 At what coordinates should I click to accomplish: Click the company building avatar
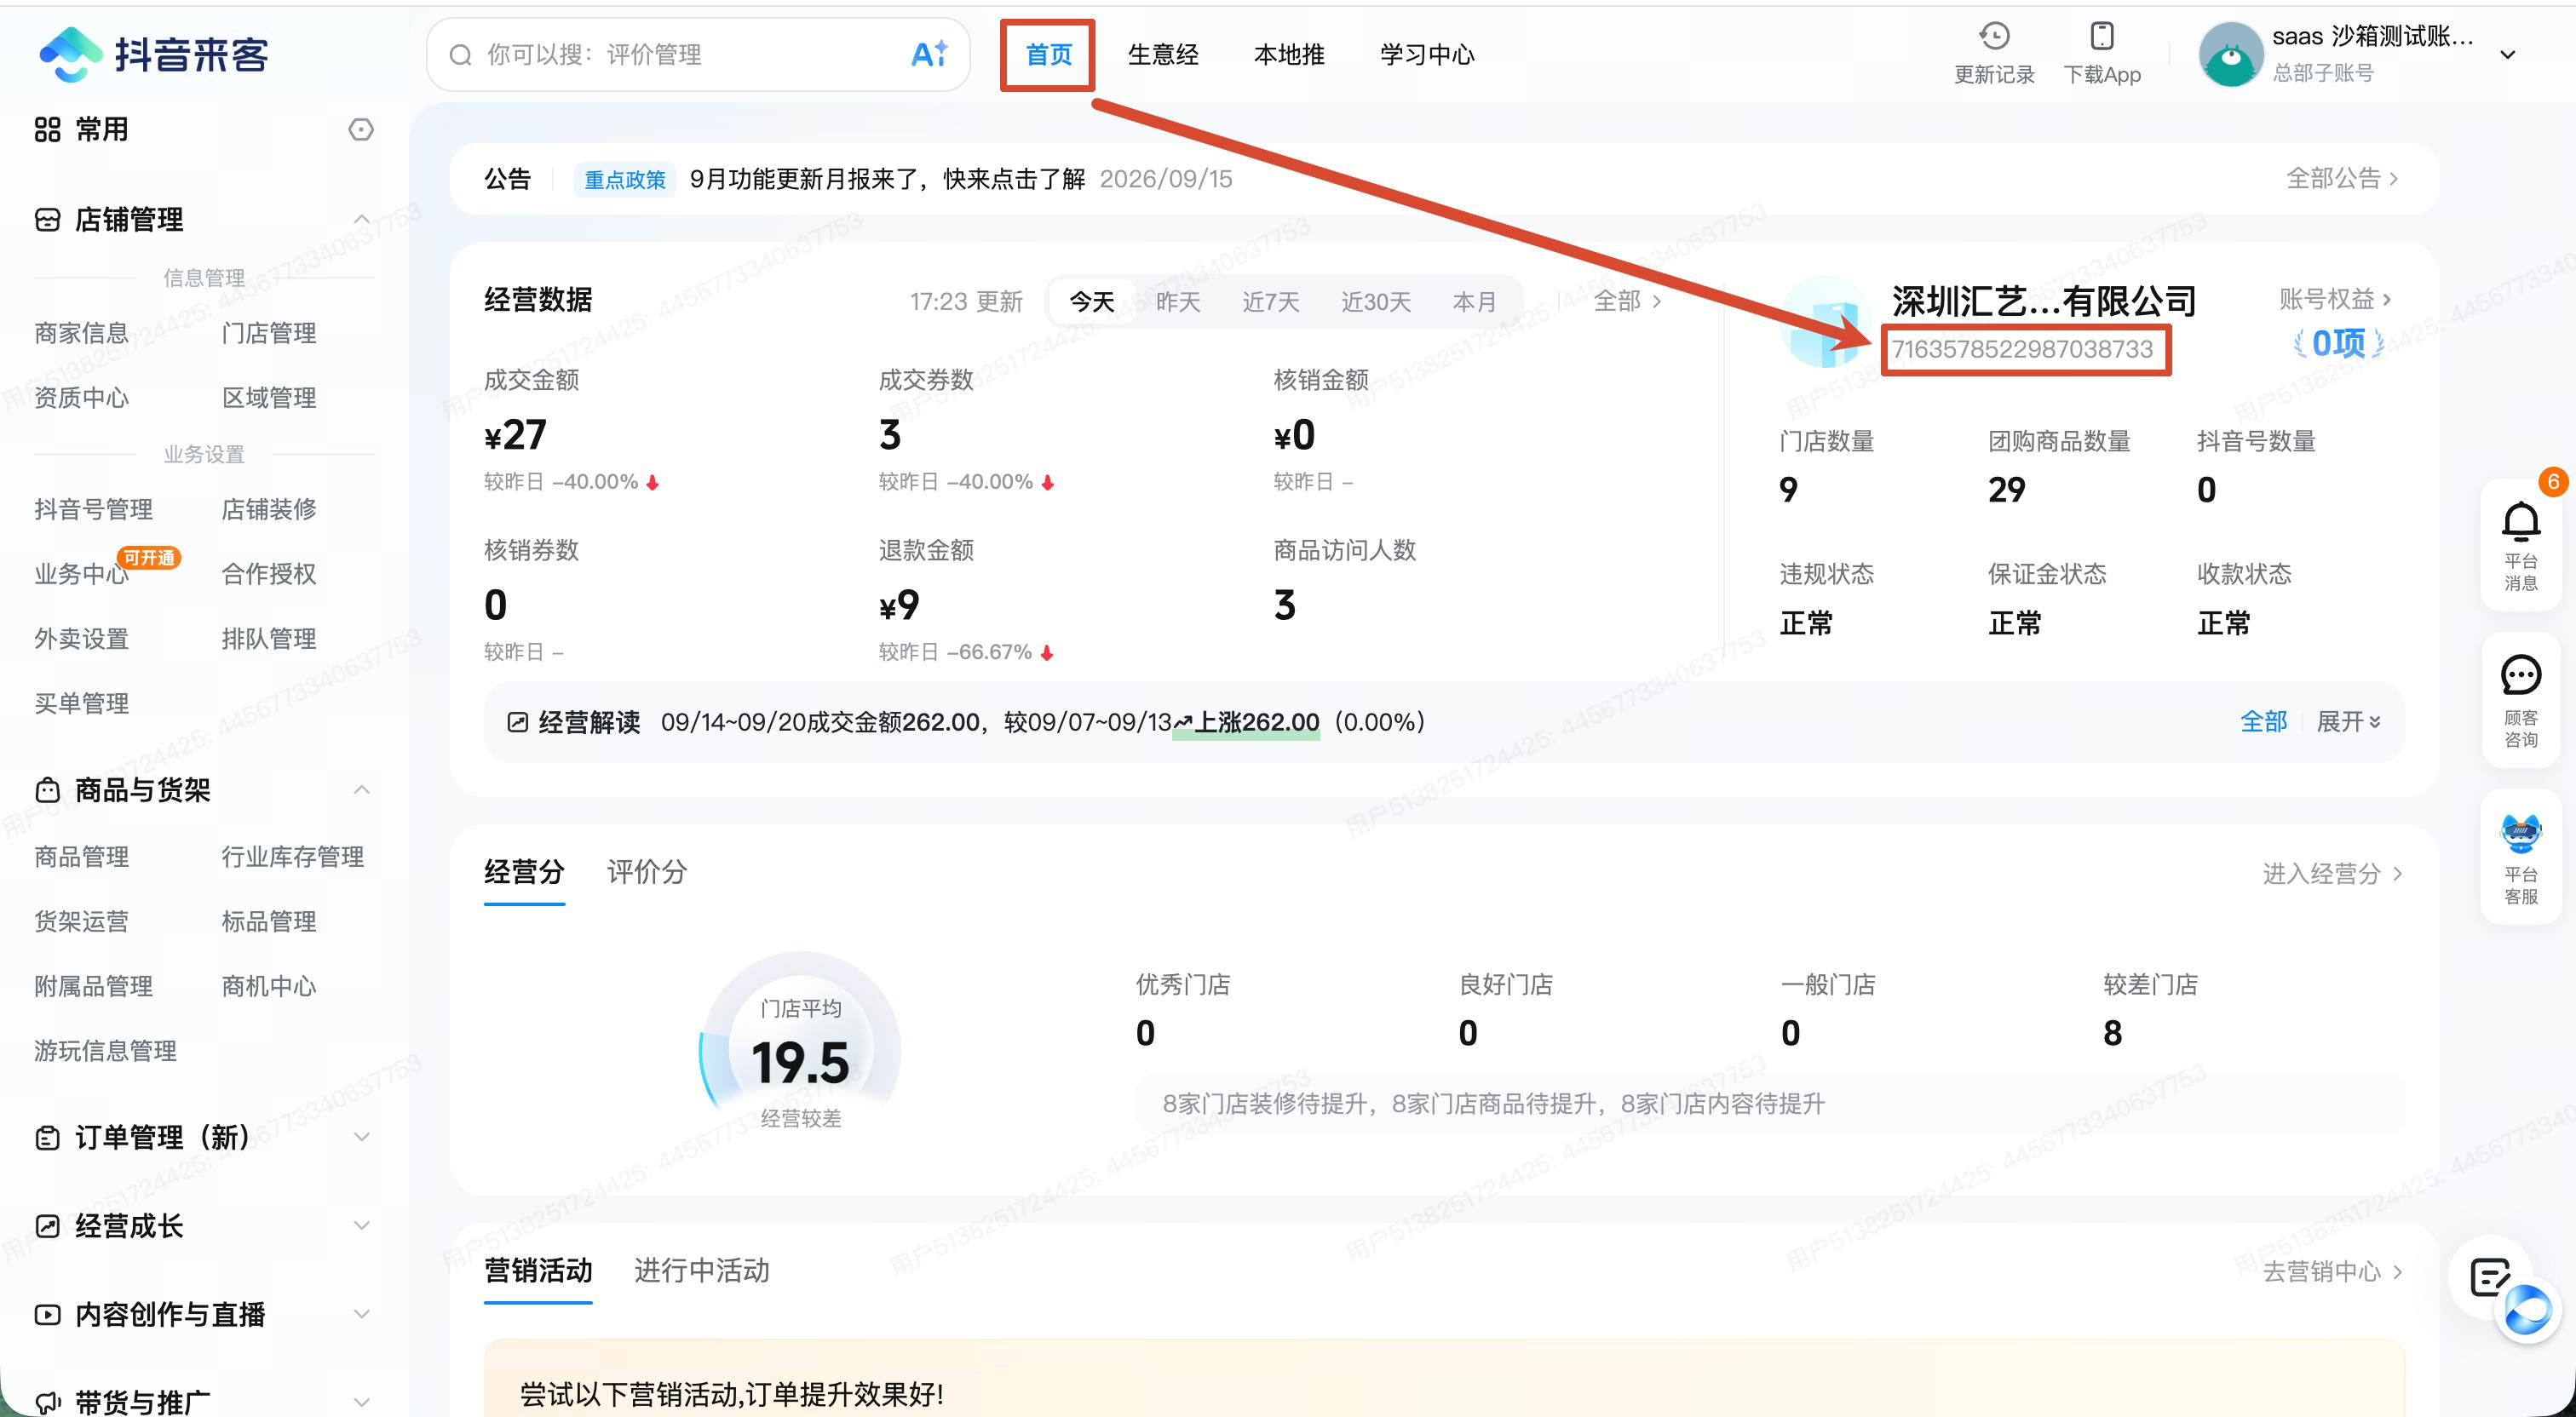click(x=1826, y=322)
